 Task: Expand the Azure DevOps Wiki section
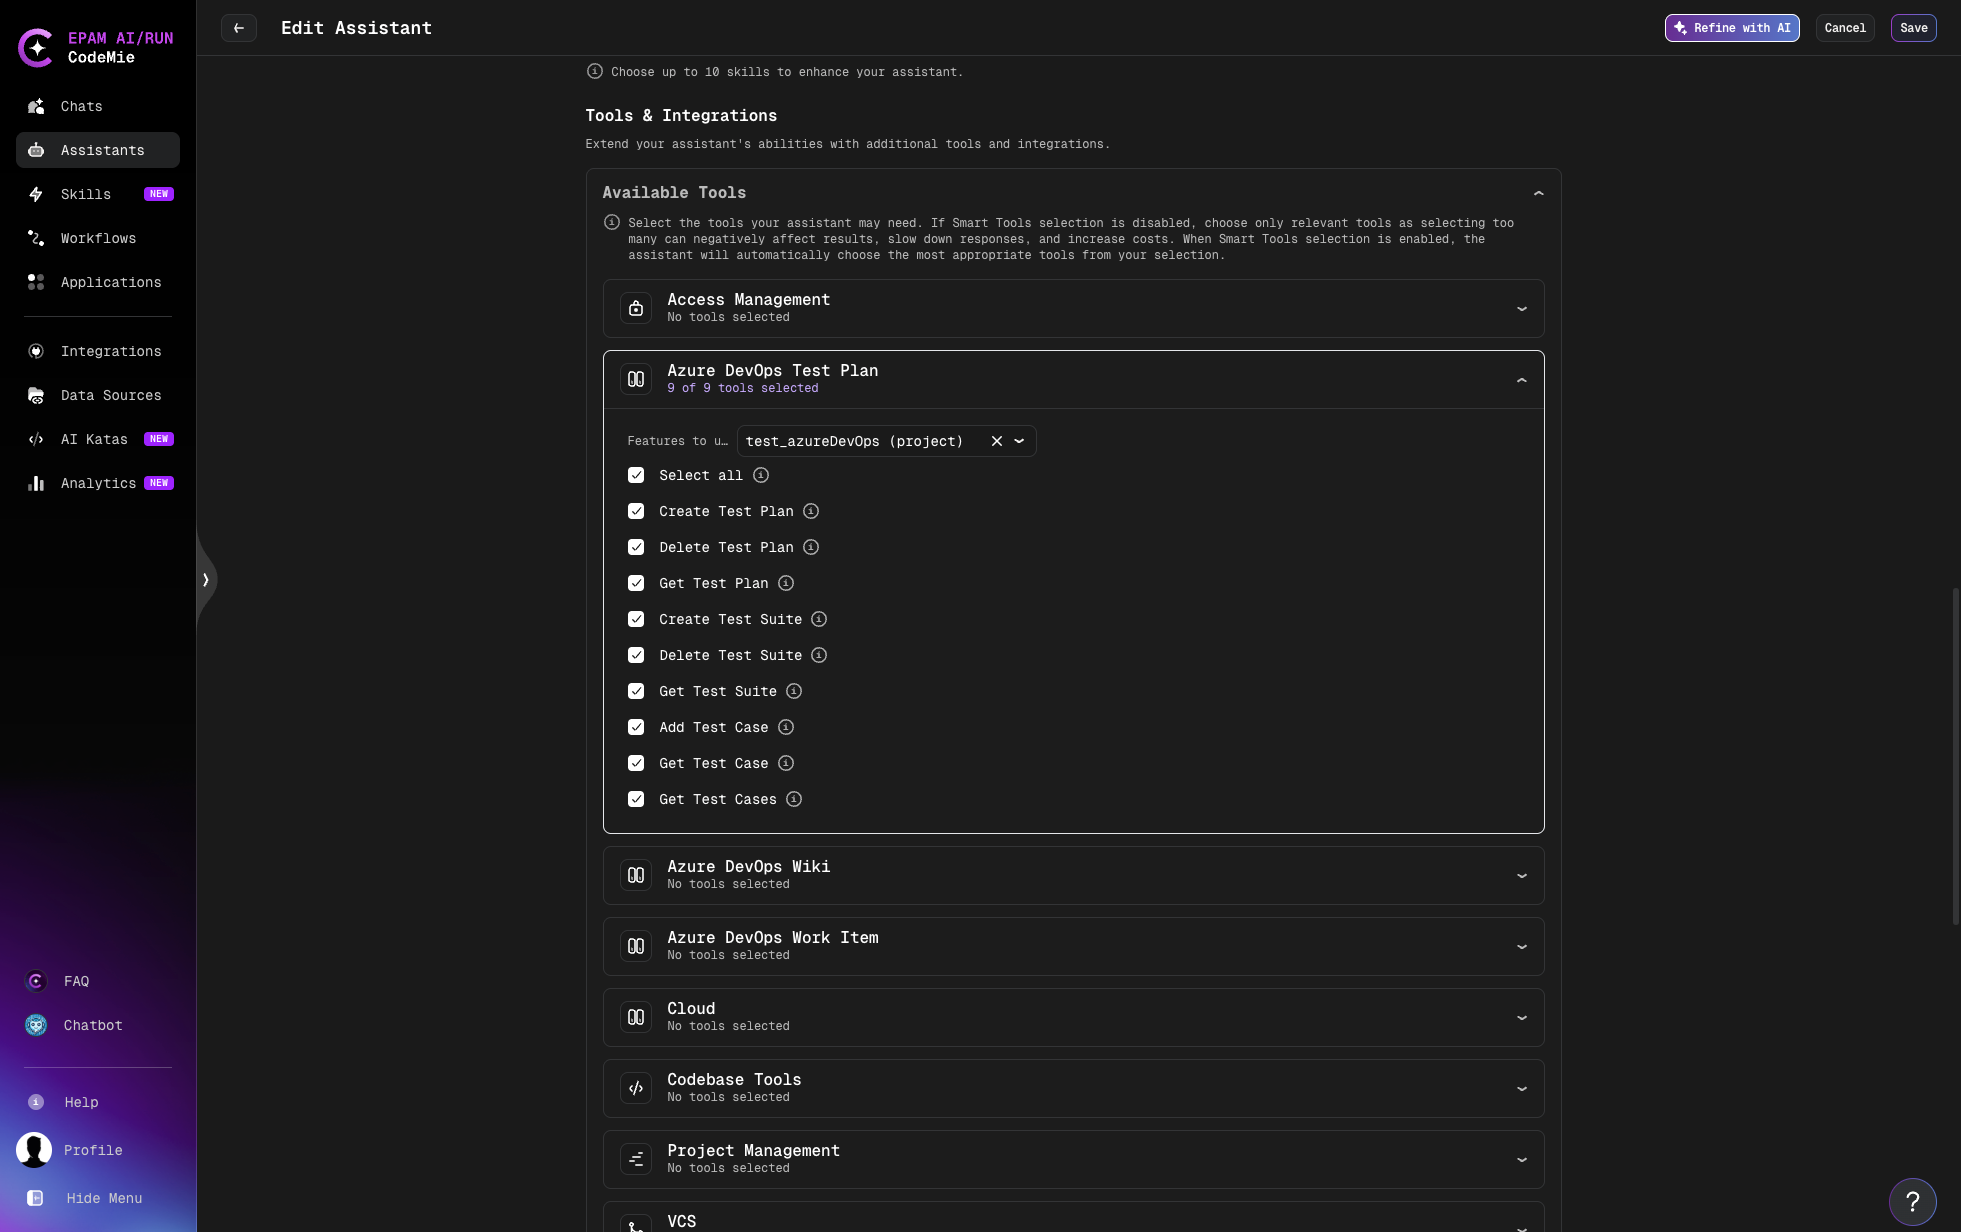pos(1521,875)
